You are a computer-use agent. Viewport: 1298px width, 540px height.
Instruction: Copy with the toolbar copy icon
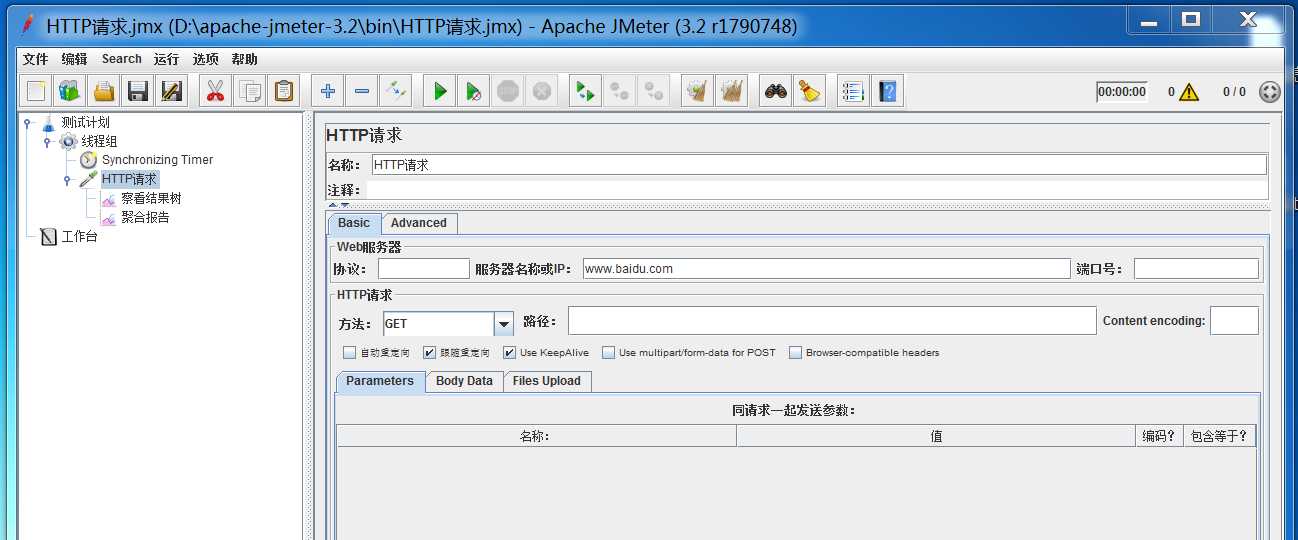[248, 91]
